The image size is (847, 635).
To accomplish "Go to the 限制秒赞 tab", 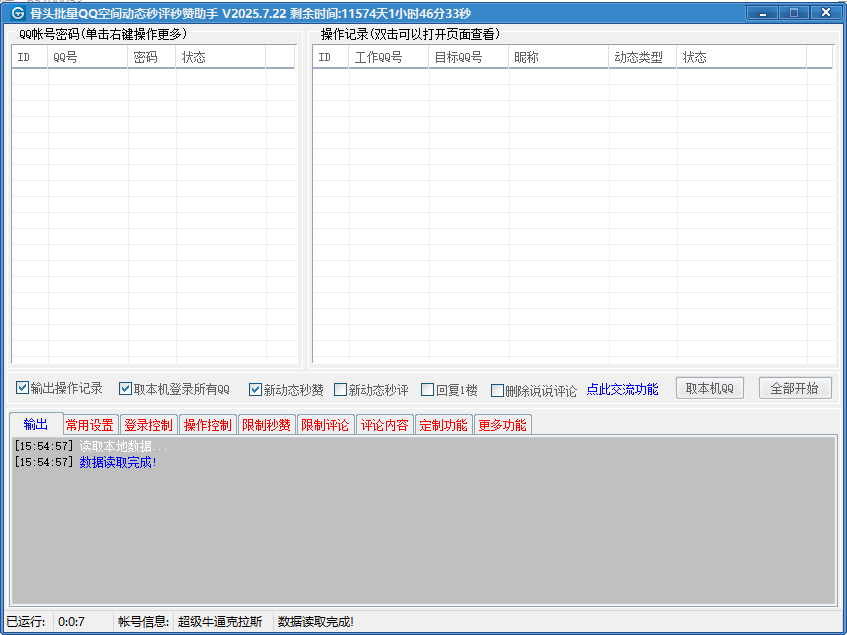I will click(267, 425).
